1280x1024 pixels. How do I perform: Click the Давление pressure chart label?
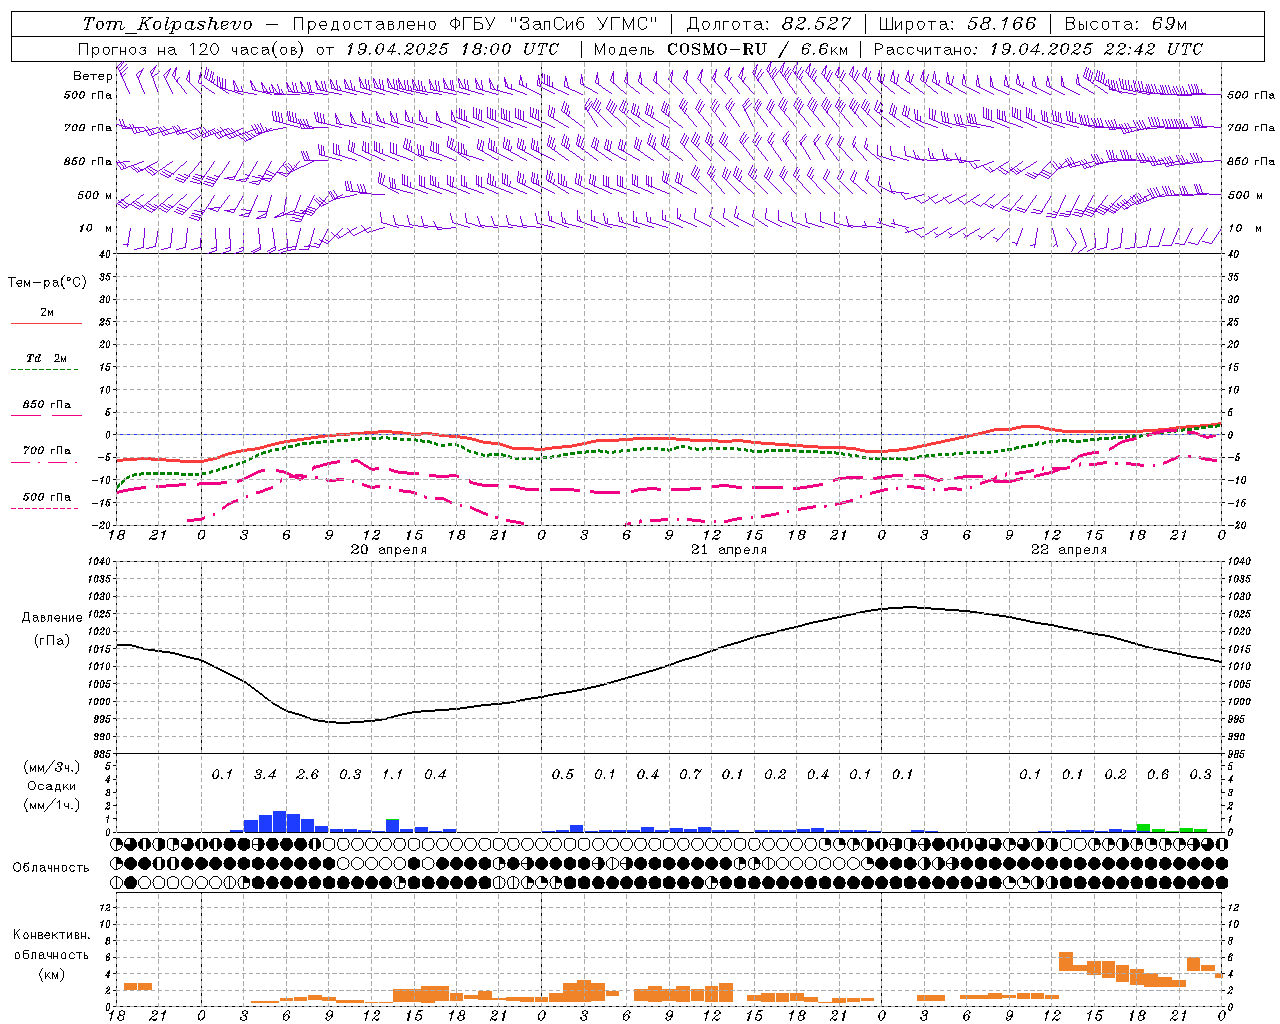(x=52, y=618)
